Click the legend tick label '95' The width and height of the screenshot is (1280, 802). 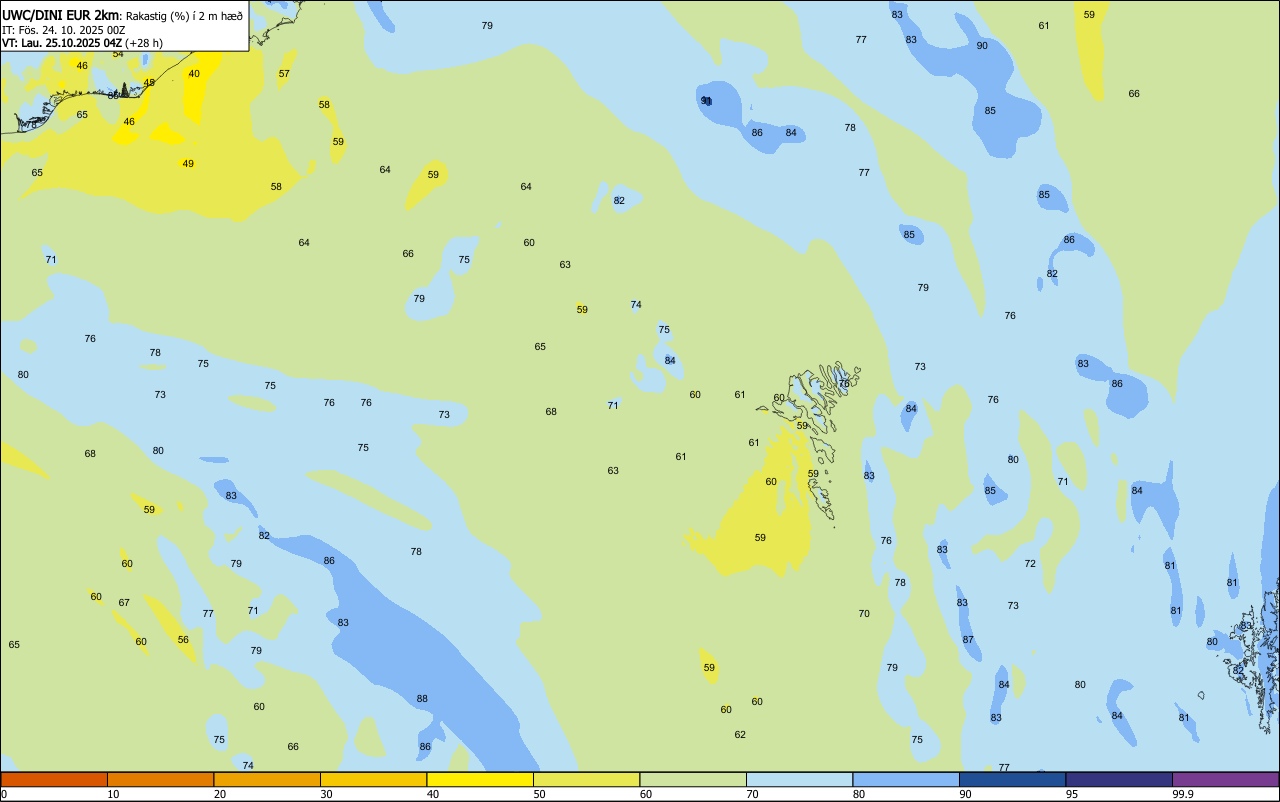click(1072, 794)
